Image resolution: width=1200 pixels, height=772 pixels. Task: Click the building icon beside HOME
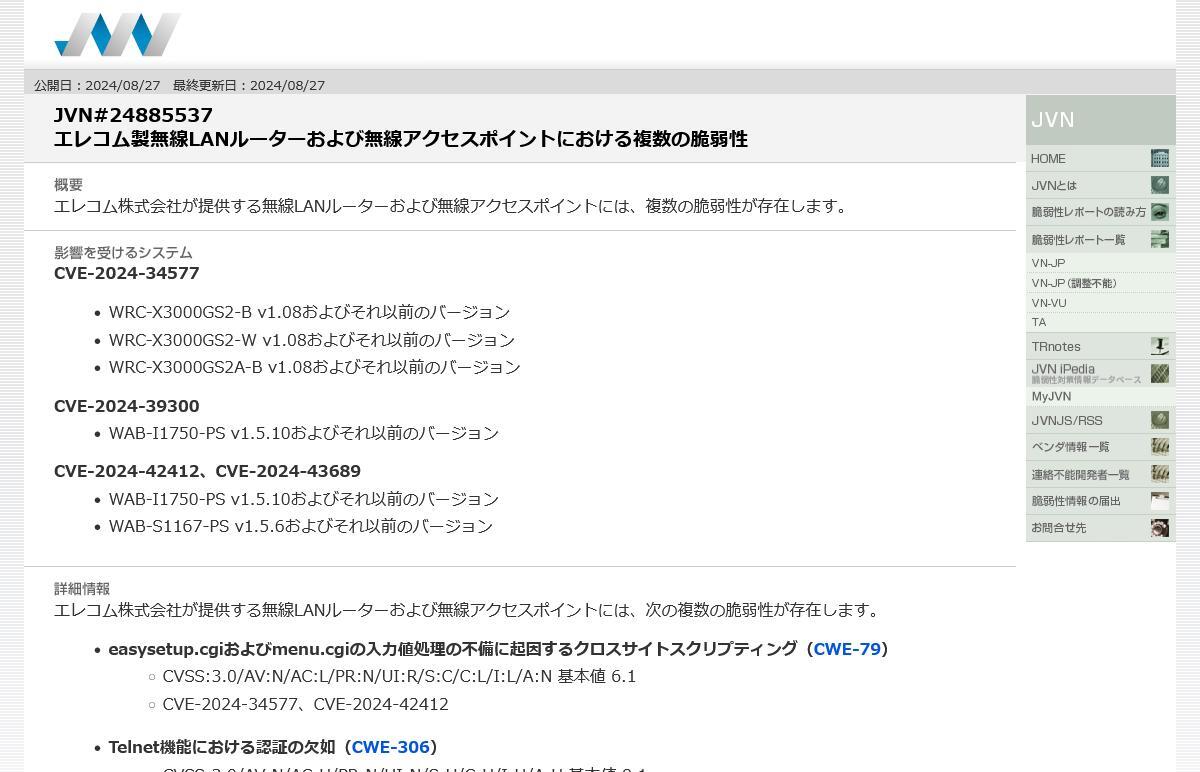1160,158
